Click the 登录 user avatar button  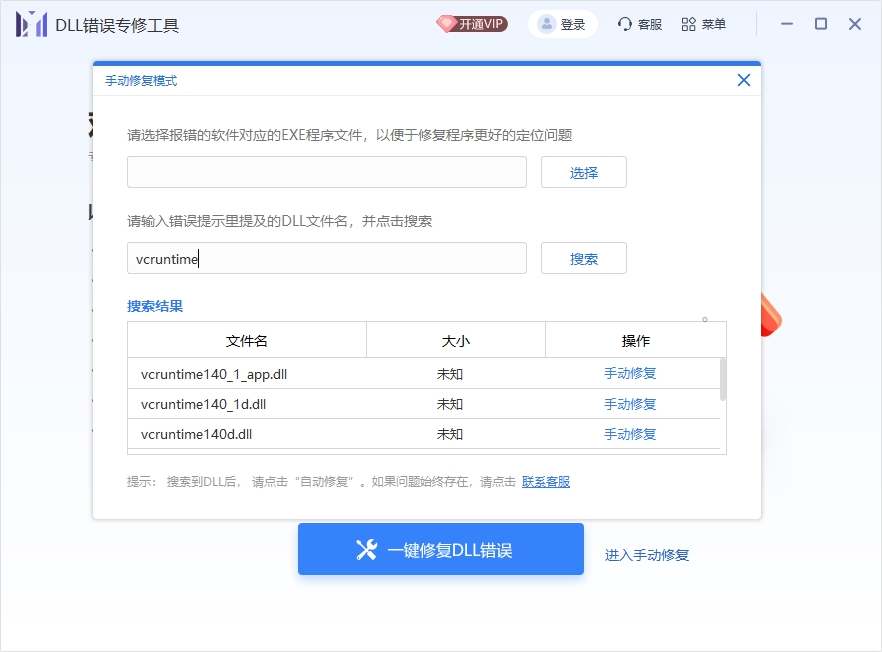562,25
